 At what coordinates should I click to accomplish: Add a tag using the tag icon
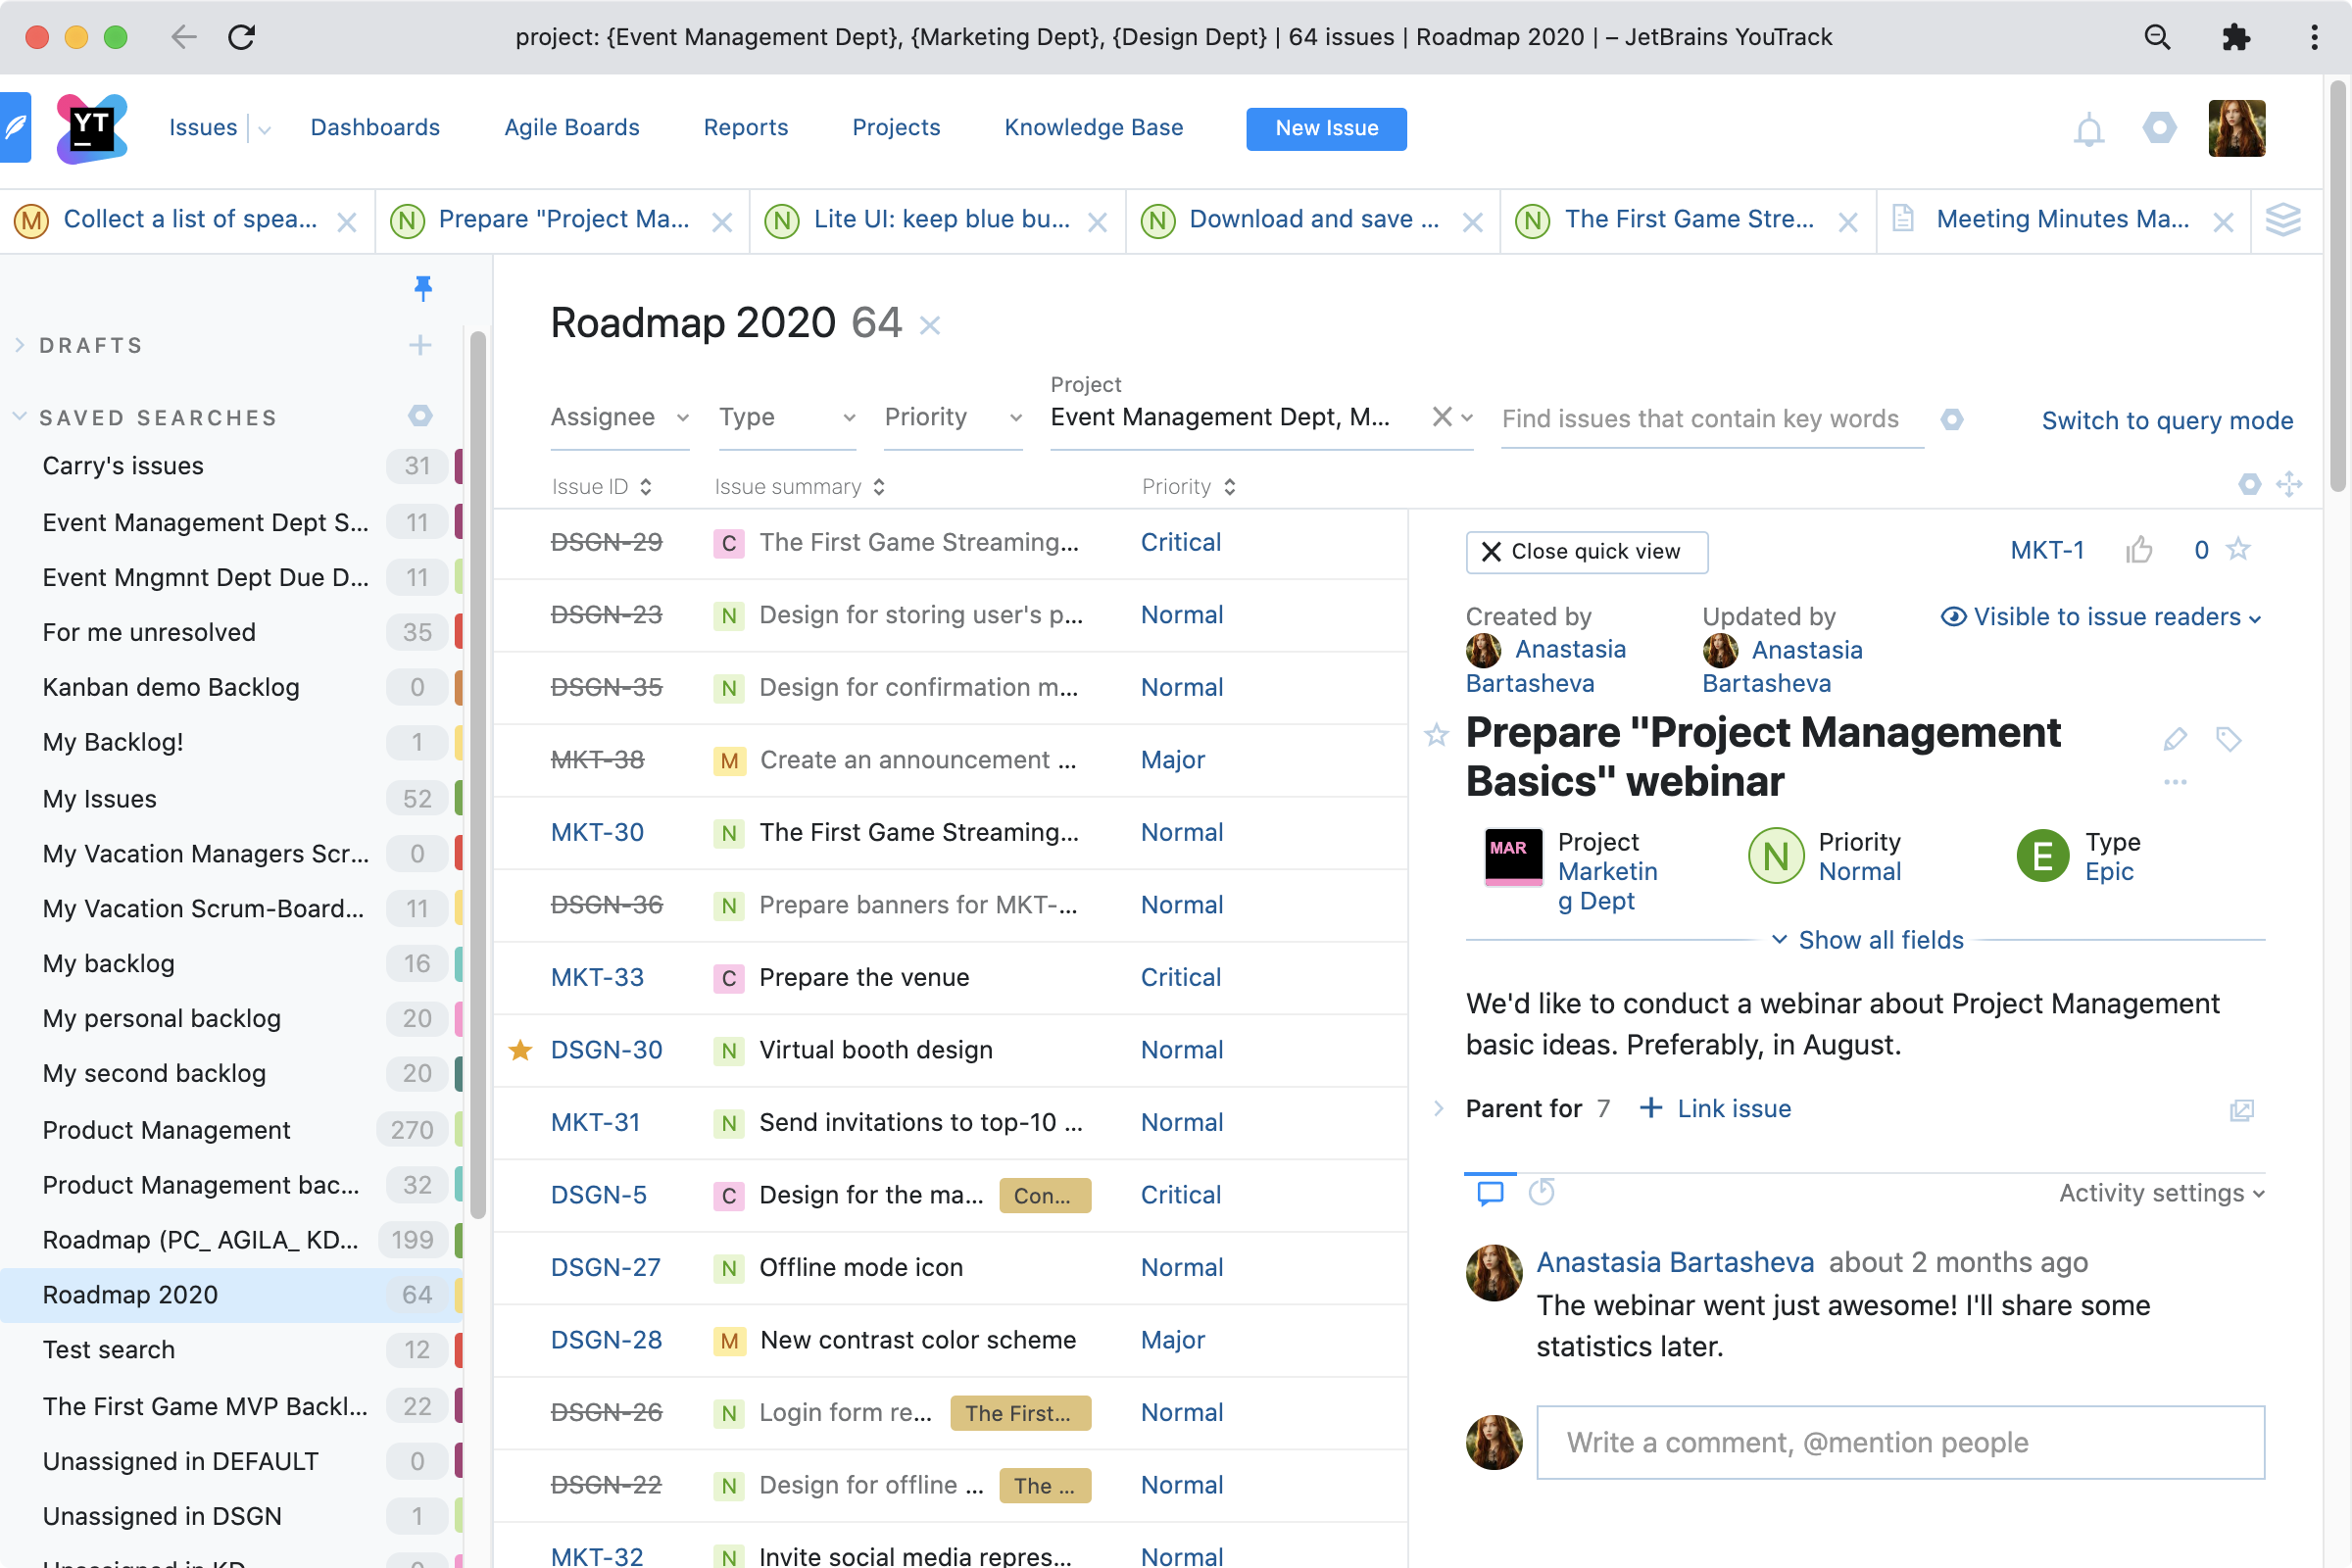click(x=2228, y=739)
